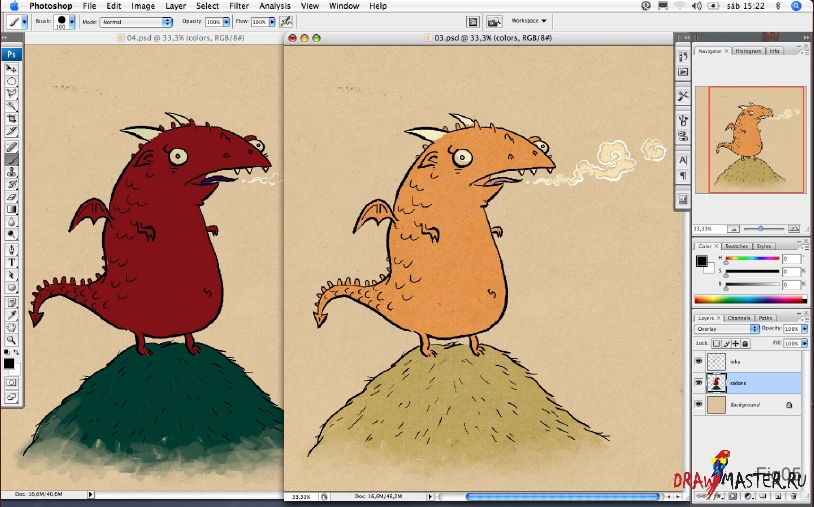Open the Workspace dropdown

tap(529, 21)
